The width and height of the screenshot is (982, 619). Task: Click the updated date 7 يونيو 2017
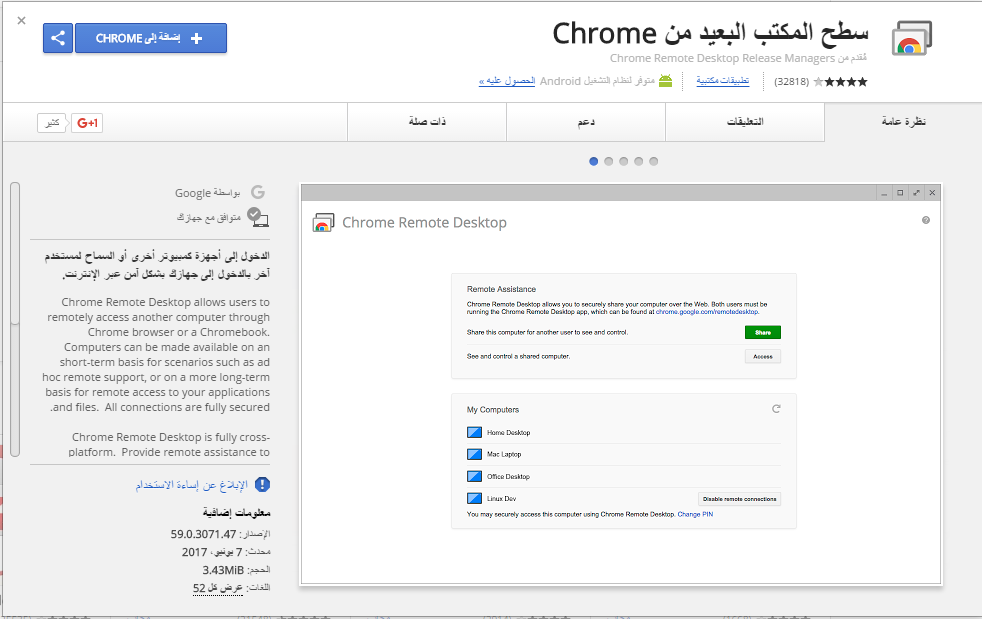(x=212, y=552)
